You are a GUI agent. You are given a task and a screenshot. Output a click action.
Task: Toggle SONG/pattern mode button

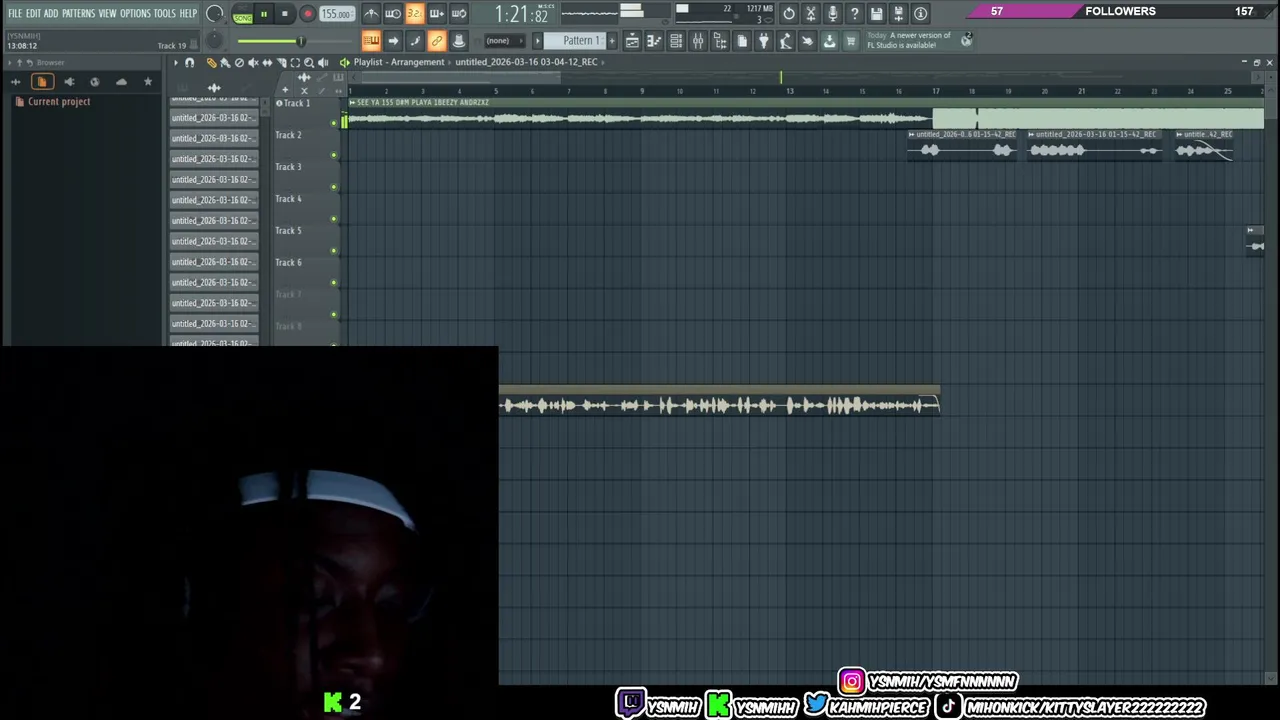[242, 14]
